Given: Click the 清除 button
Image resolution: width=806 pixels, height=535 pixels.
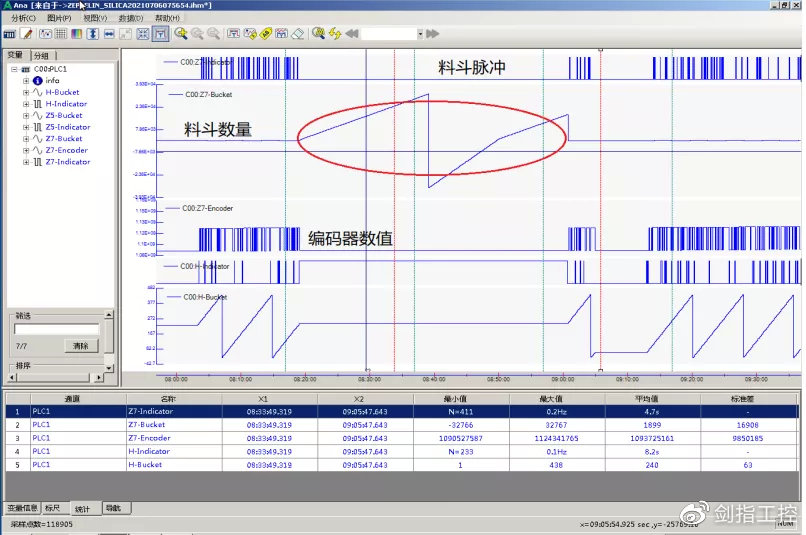Looking at the screenshot, I should [x=81, y=346].
